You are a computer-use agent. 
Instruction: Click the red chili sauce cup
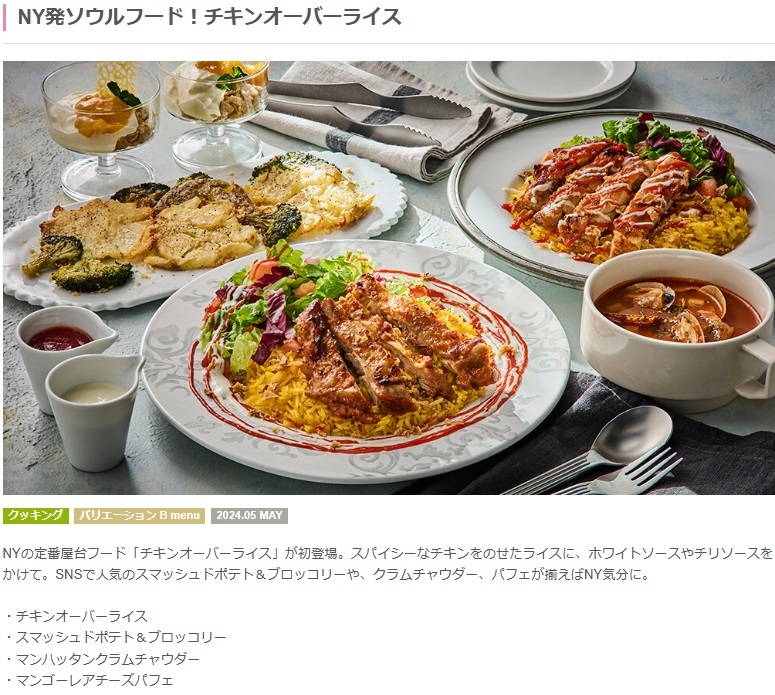click(62, 346)
